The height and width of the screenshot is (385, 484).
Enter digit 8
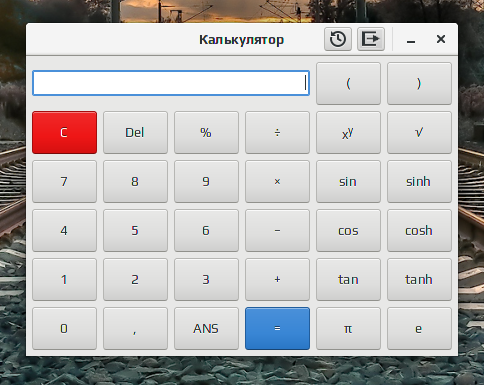coord(135,181)
